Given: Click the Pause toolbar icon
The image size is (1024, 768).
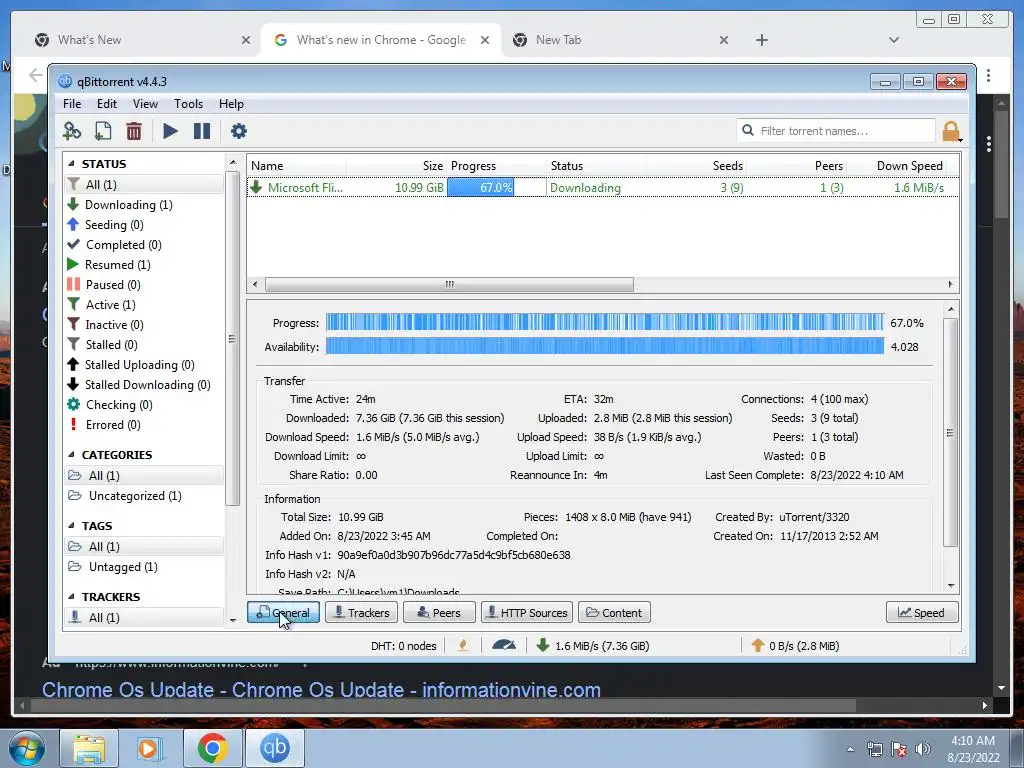Looking at the screenshot, I should 202,131.
